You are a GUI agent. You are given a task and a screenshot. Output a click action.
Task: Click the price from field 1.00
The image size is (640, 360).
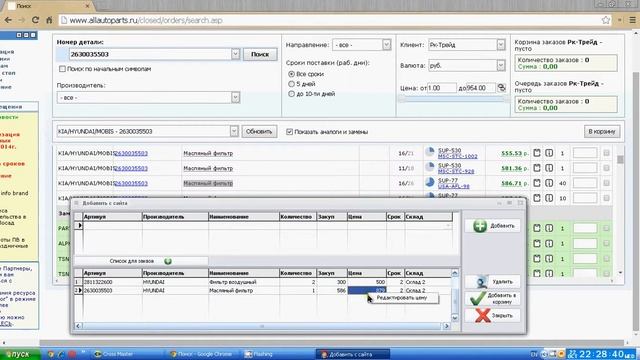click(442, 88)
